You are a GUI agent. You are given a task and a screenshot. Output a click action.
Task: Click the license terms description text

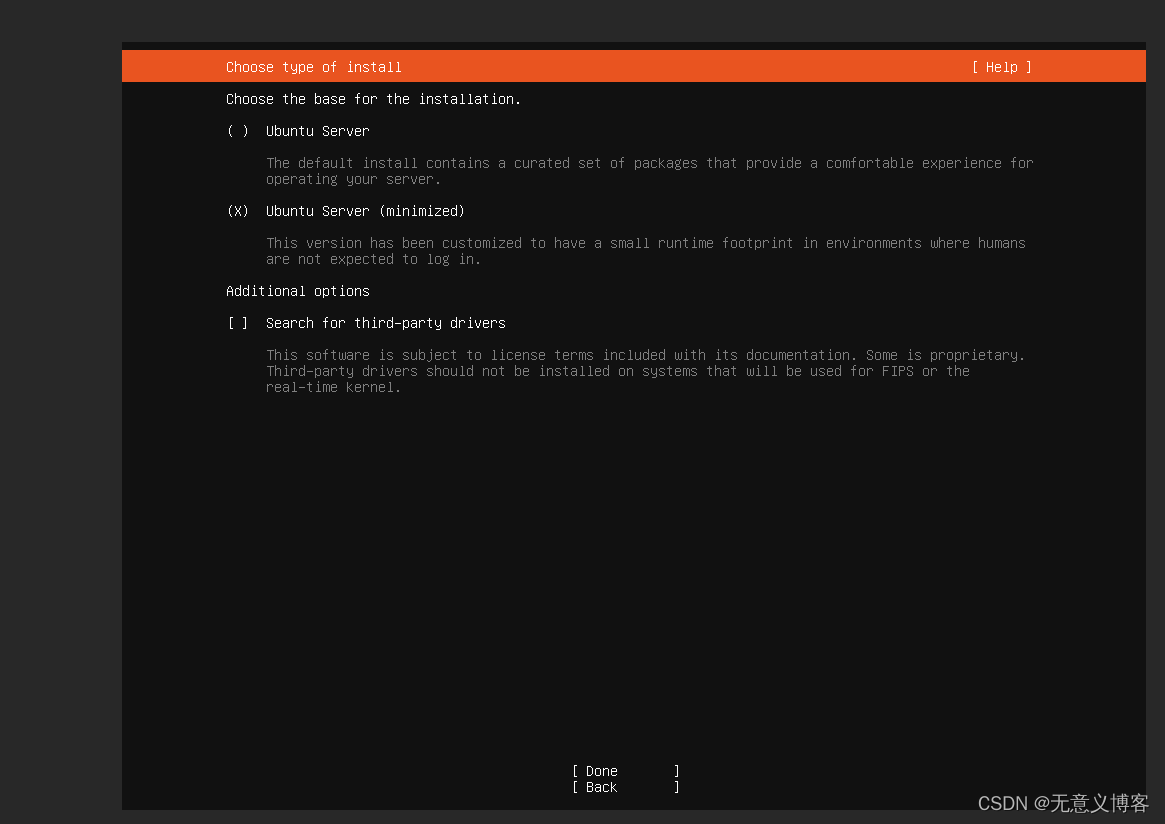click(x=646, y=371)
